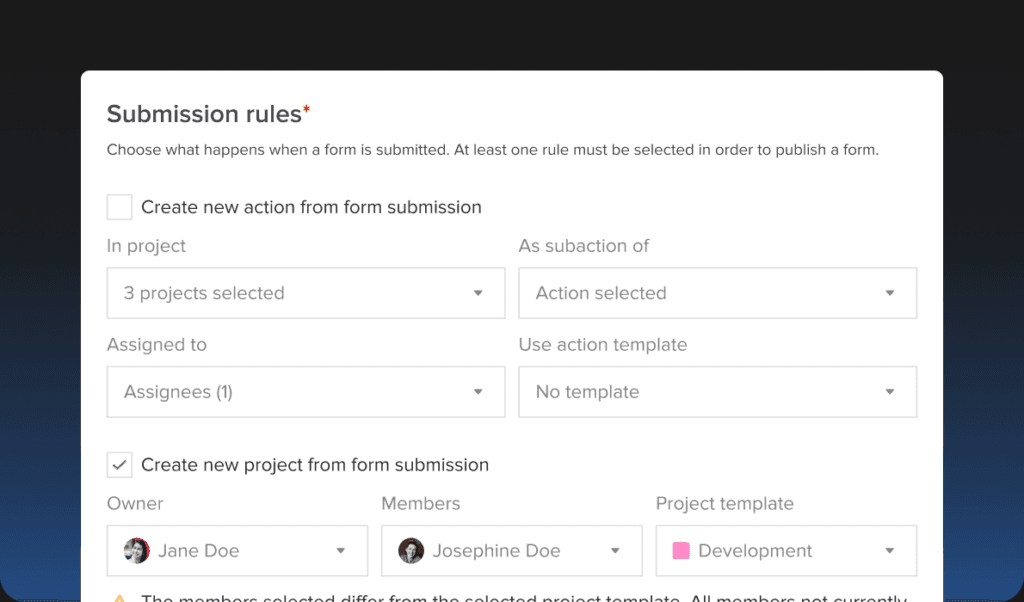Expand the Use action template dropdown
This screenshot has height=602, width=1024.
tap(717, 392)
